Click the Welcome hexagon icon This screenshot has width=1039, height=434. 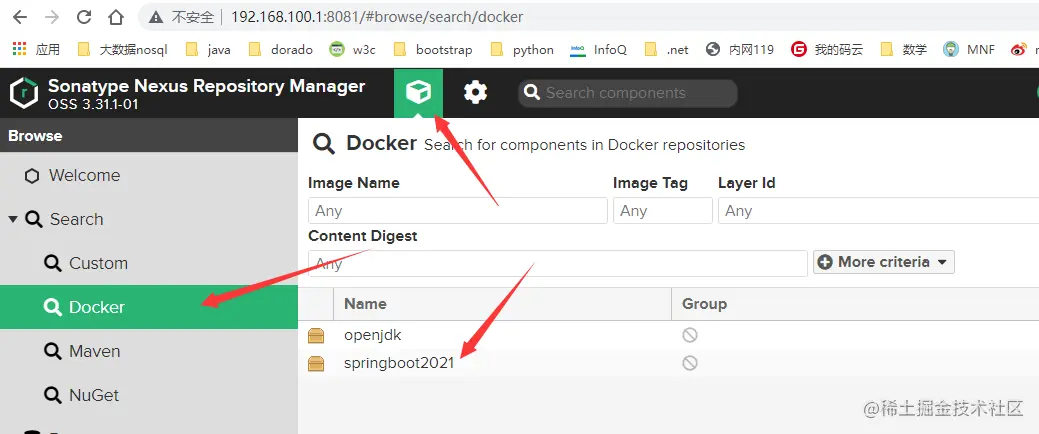click(32, 176)
